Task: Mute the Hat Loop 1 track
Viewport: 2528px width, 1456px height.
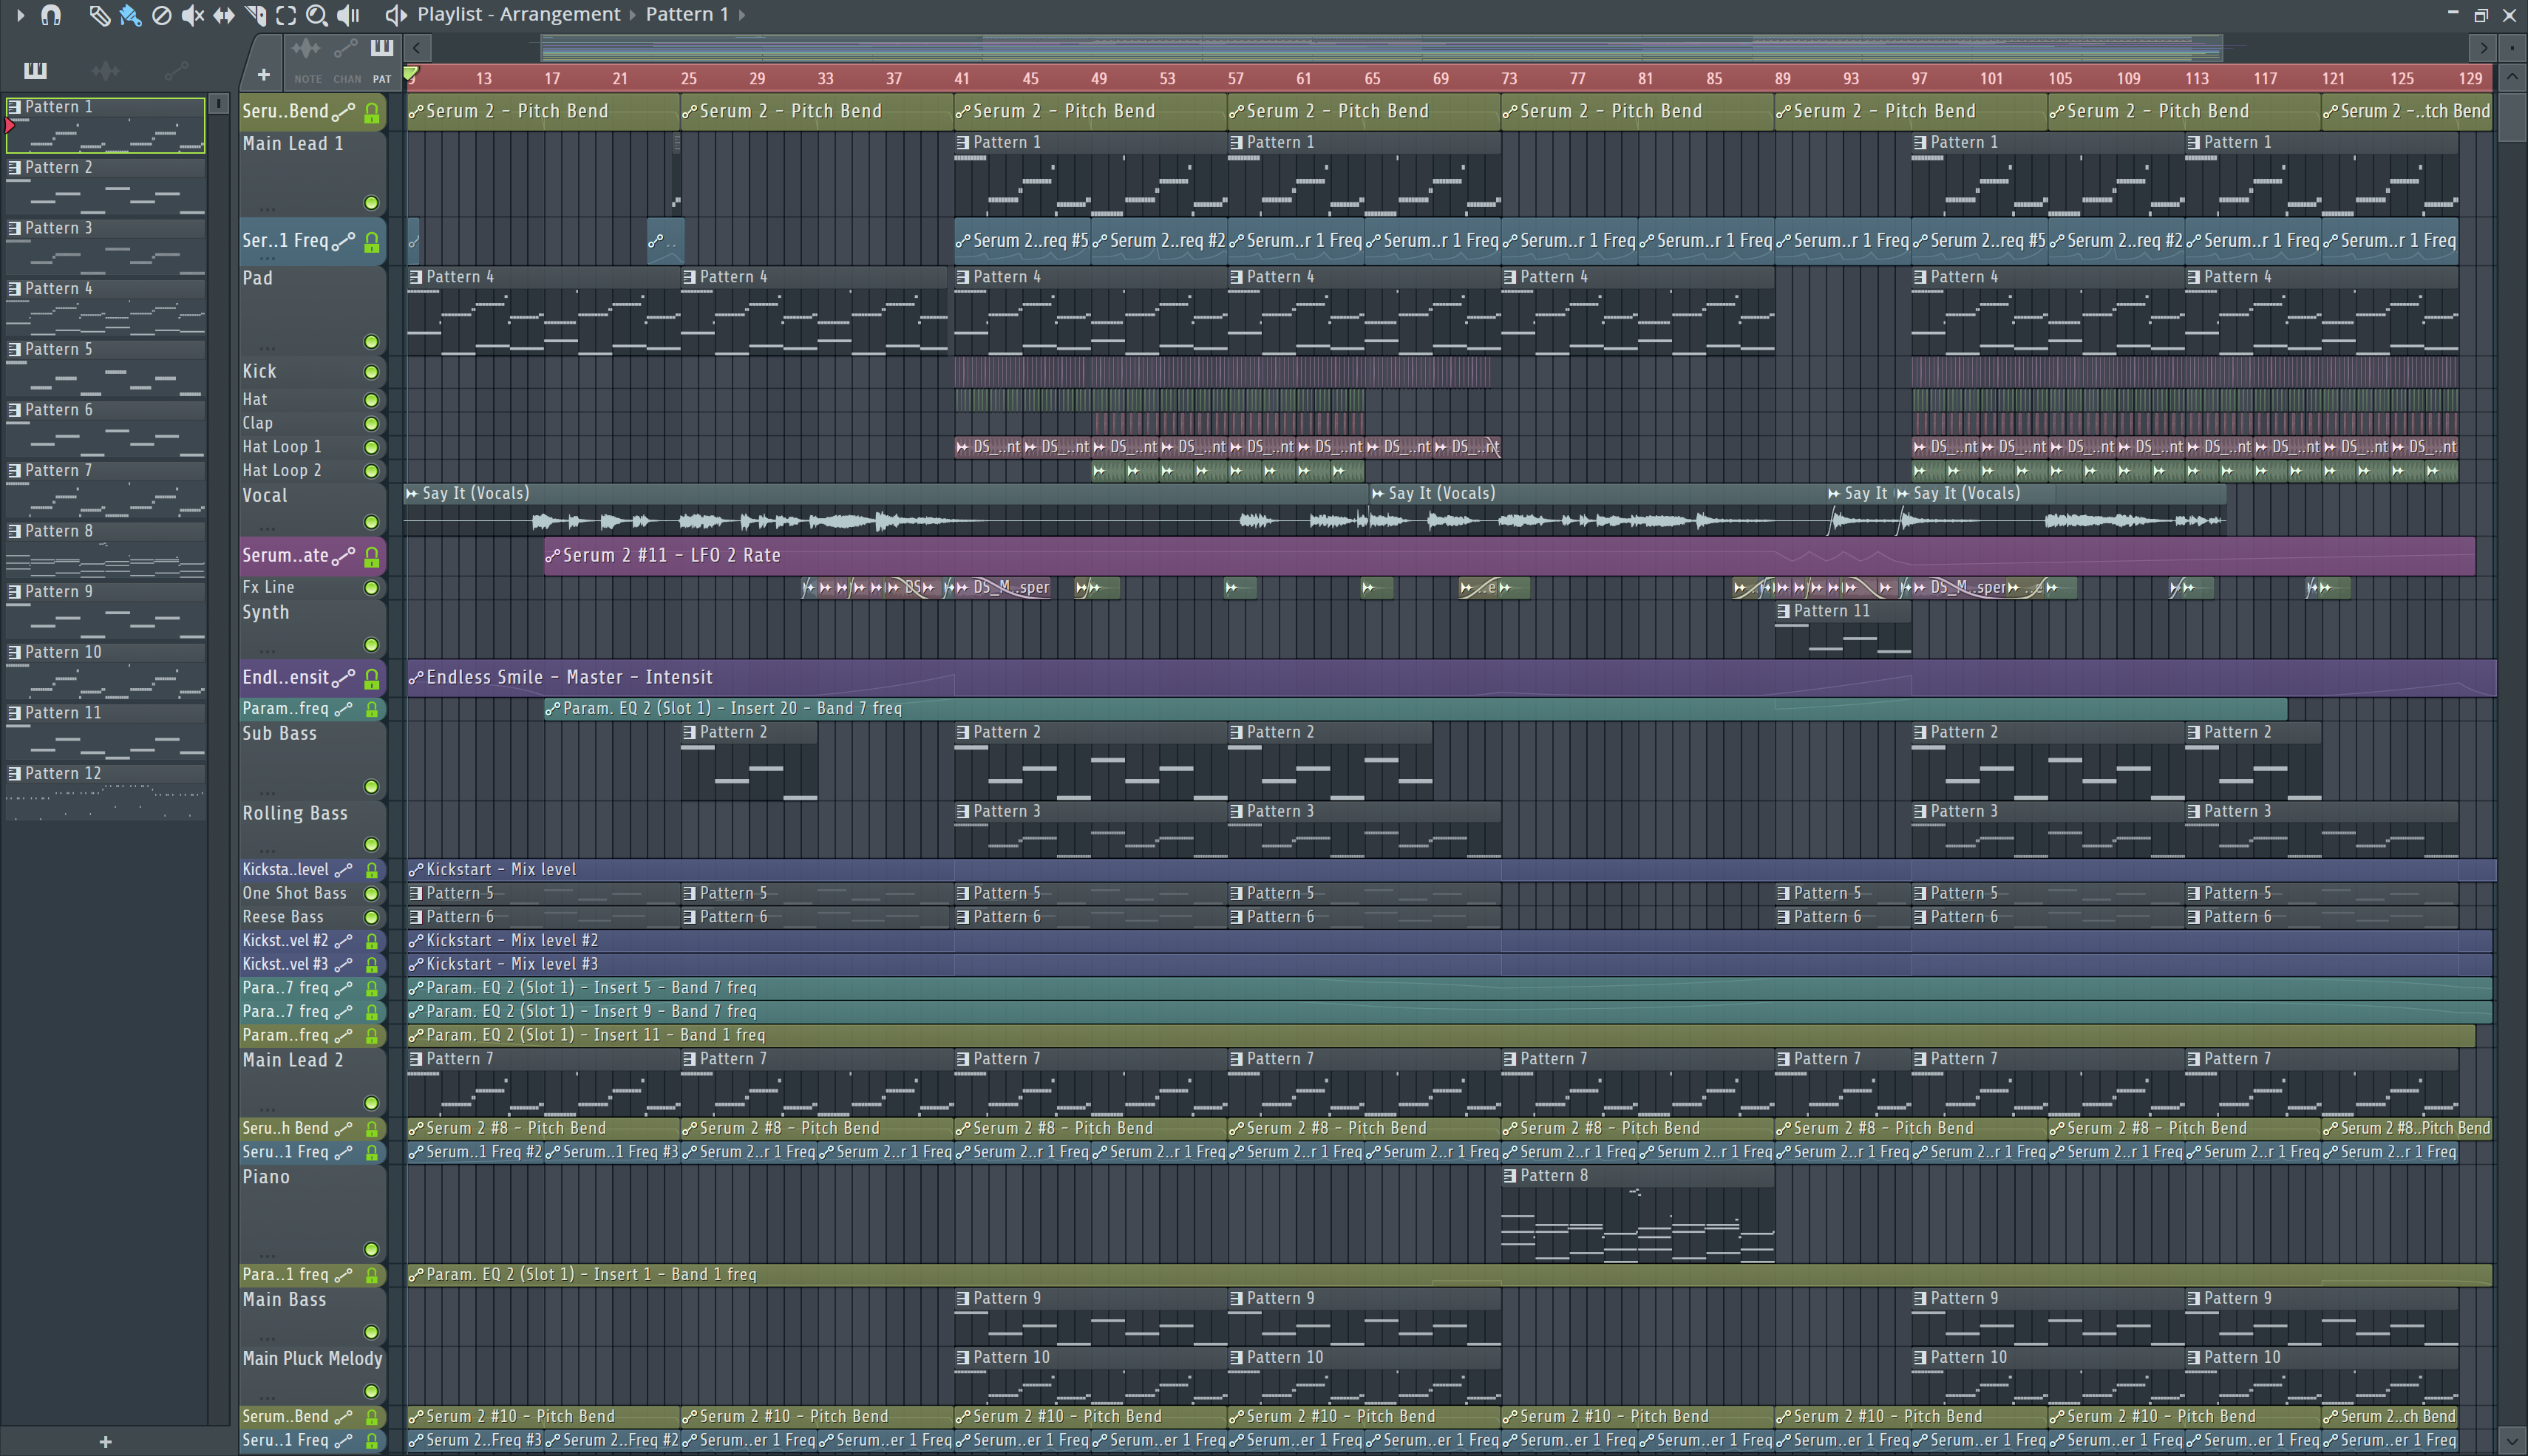Action: point(371,448)
